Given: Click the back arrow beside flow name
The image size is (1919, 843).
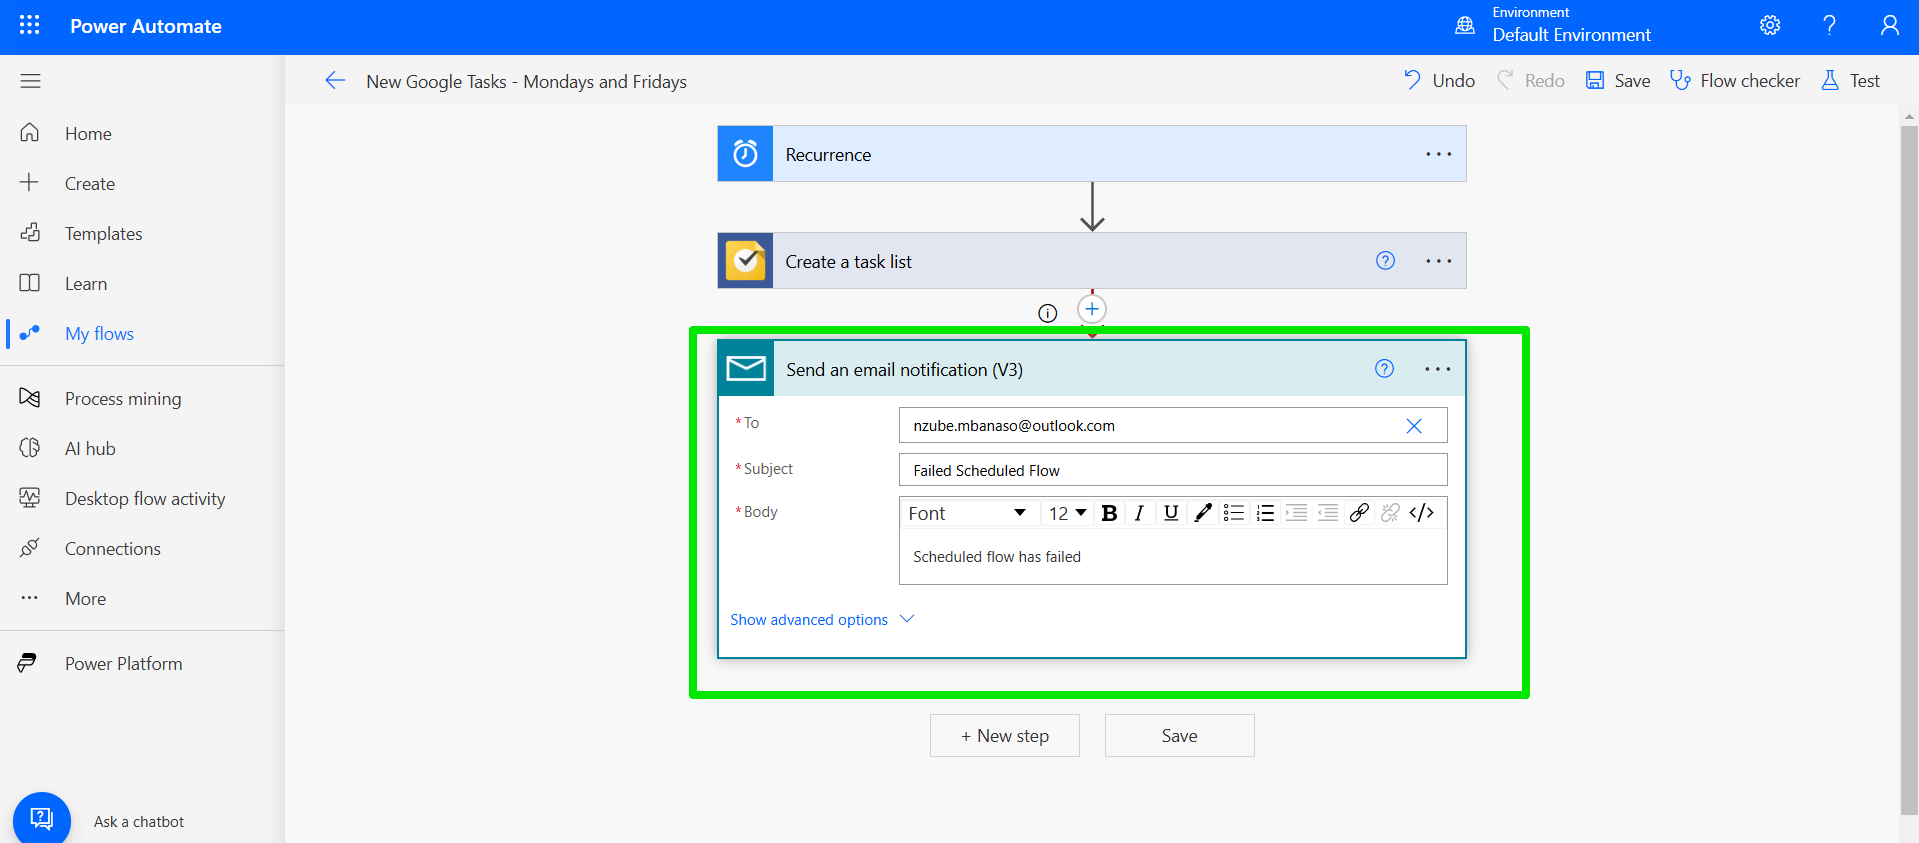Looking at the screenshot, I should [335, 81].
